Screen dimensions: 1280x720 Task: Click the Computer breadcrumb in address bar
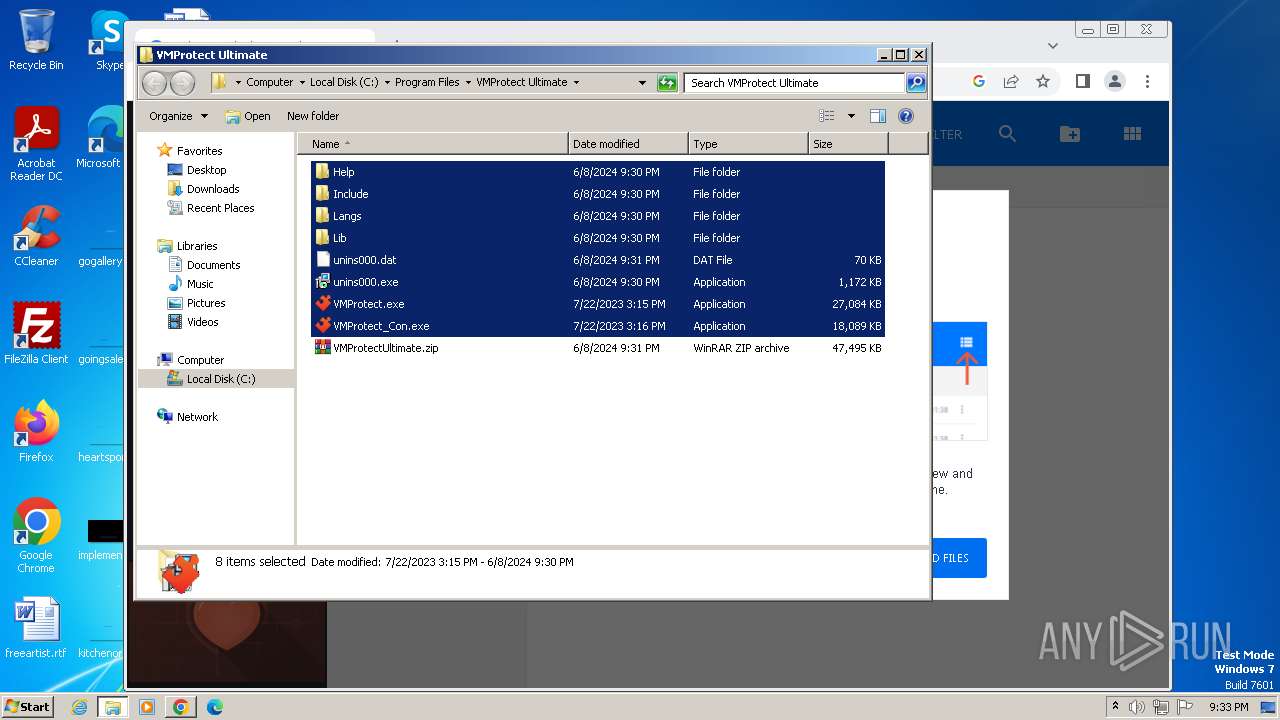coord(270,83)
